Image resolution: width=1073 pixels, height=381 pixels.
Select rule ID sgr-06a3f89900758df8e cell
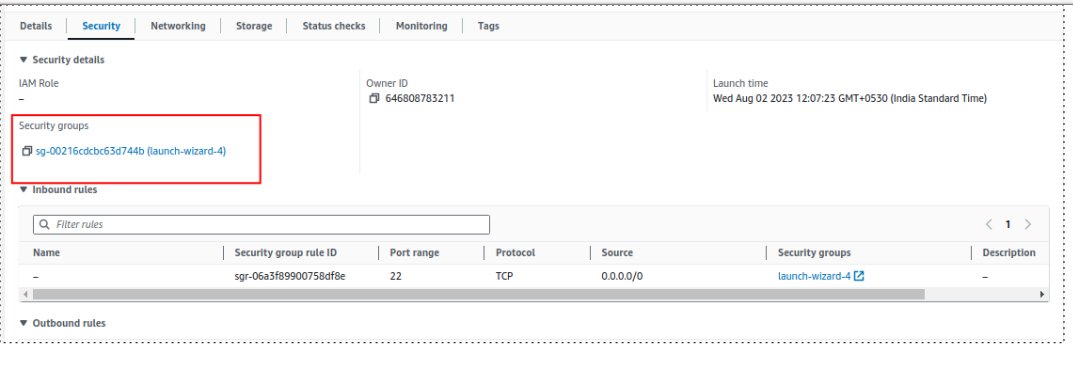290,276
